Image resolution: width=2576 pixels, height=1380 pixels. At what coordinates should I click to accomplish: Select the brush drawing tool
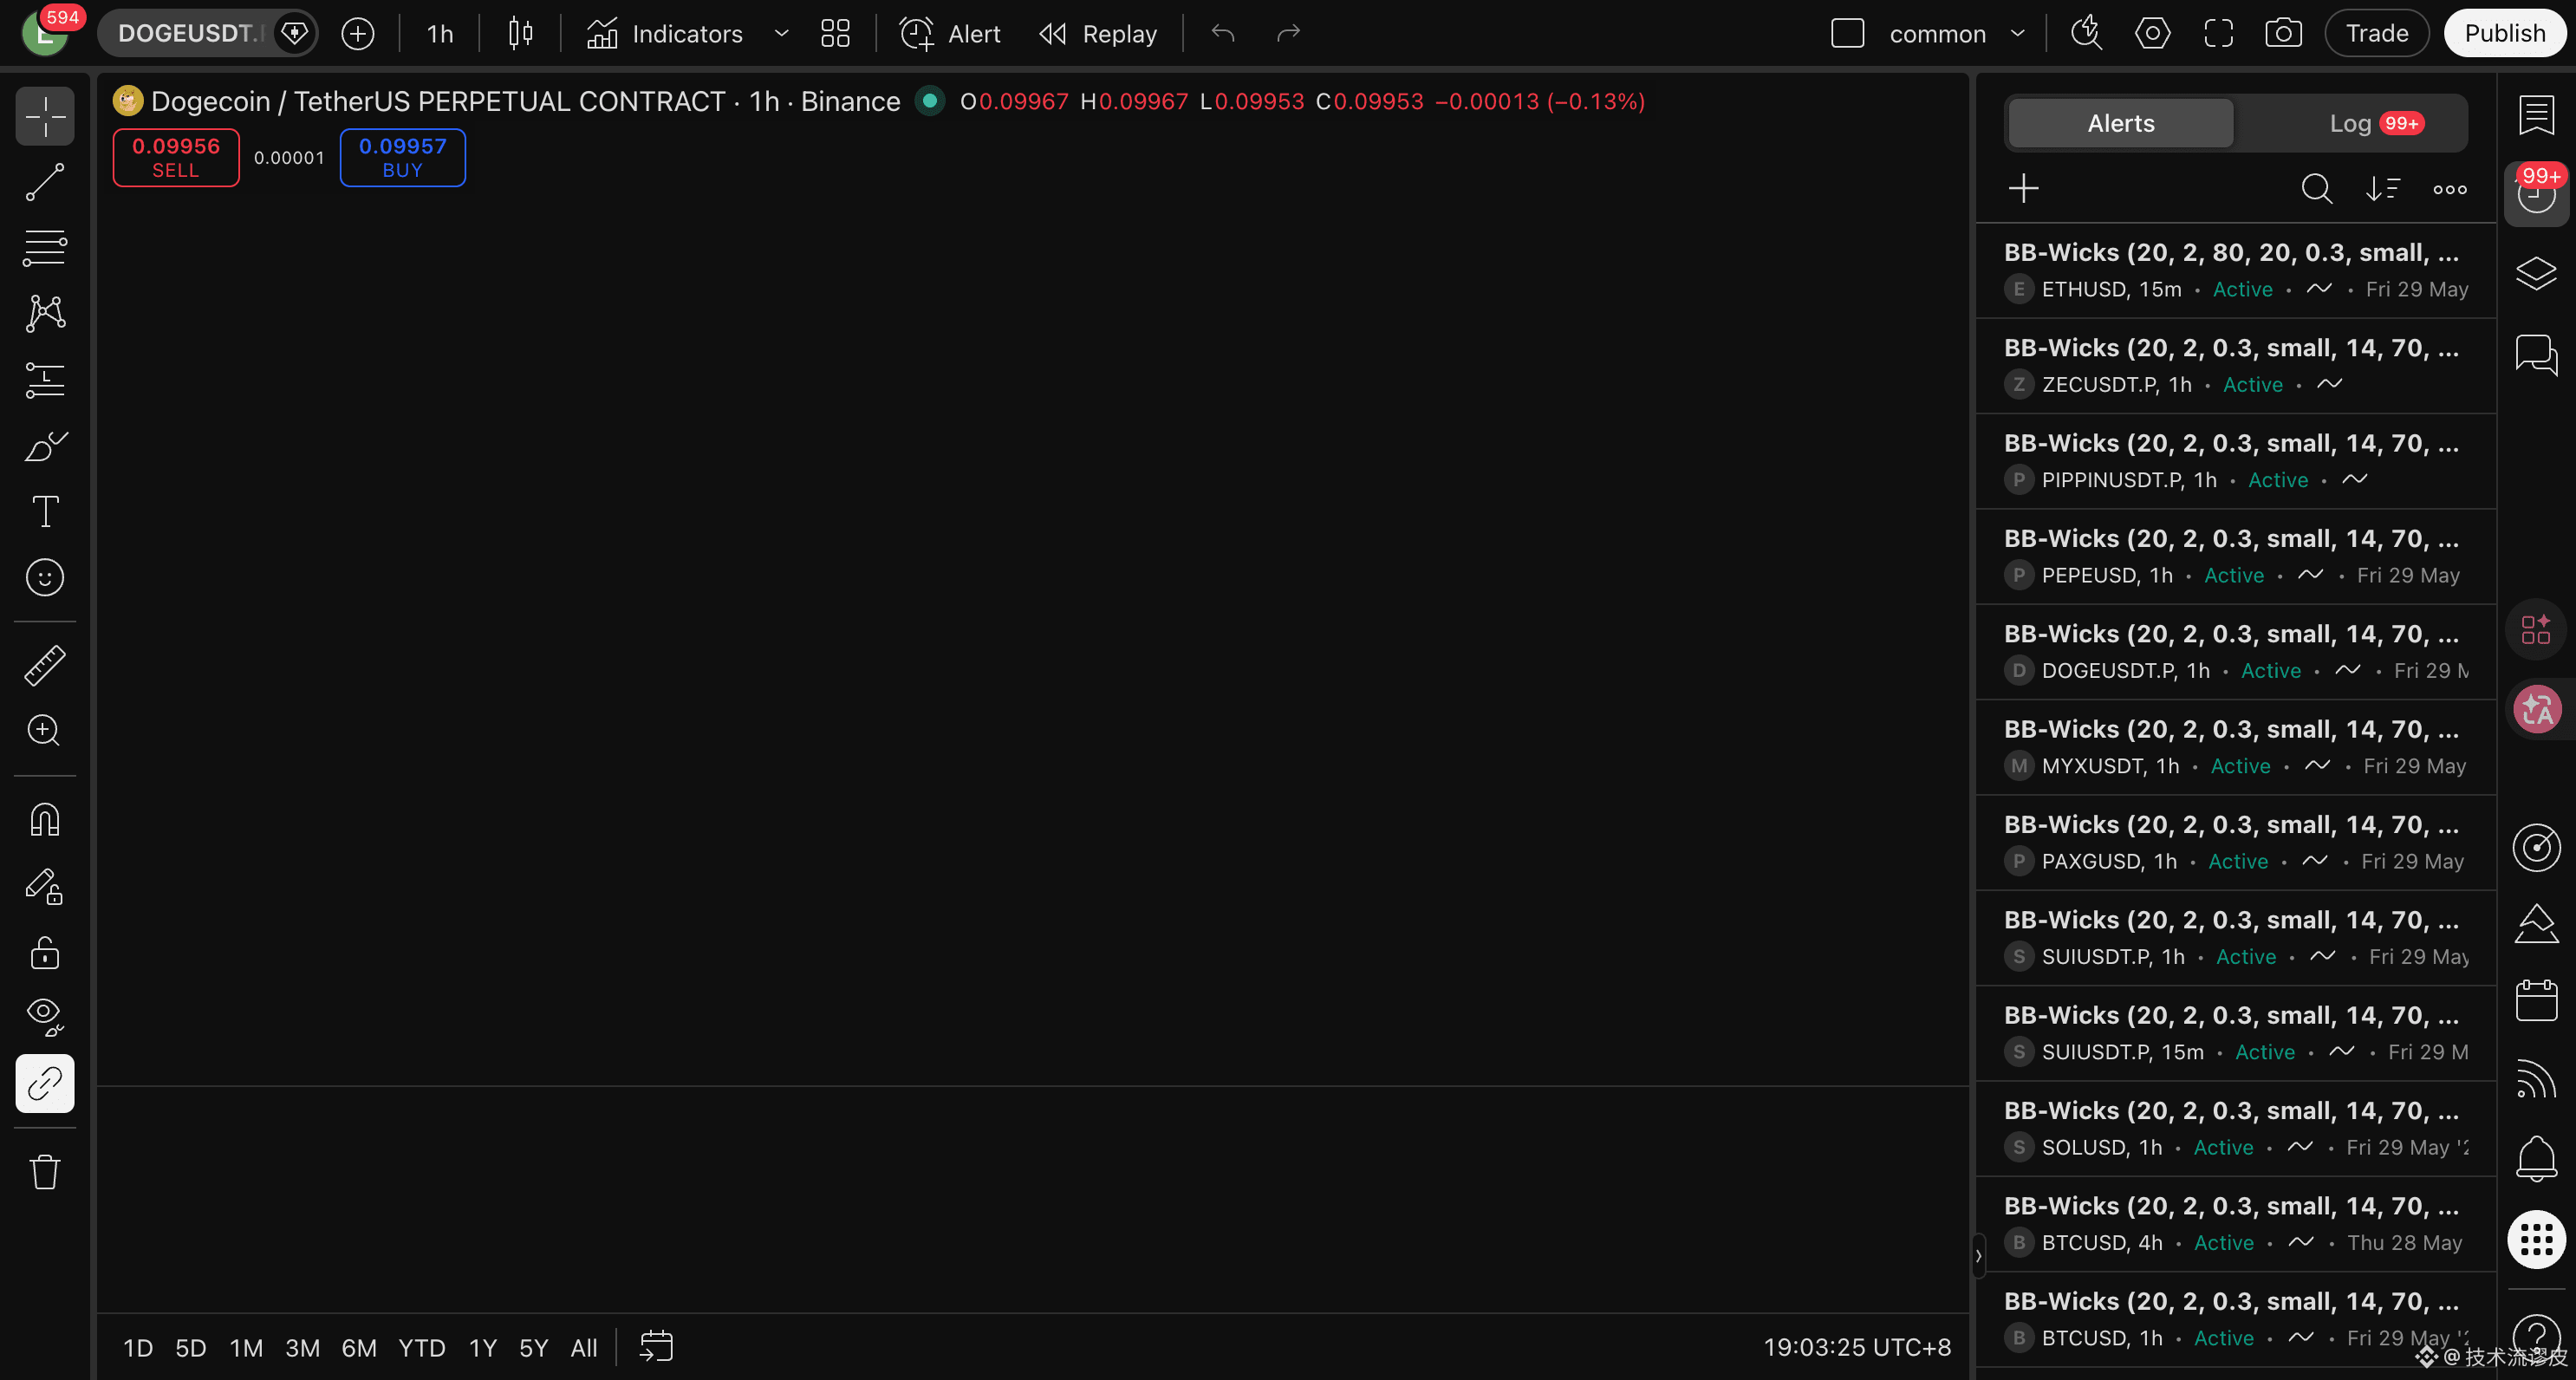click(45, 446)
